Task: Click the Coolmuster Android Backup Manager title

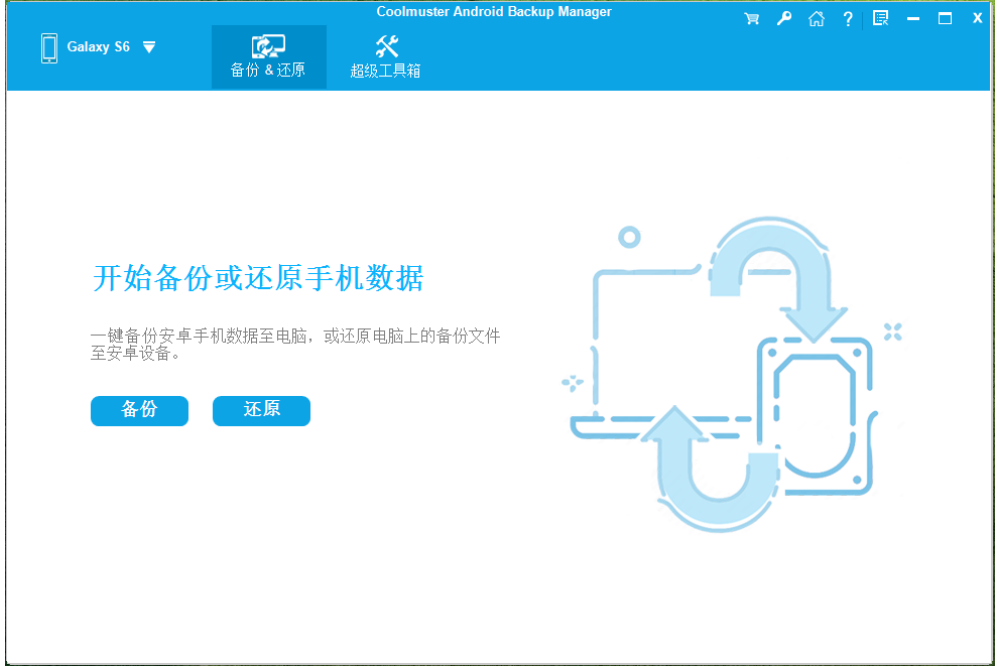Action: (x=494, y=11)
